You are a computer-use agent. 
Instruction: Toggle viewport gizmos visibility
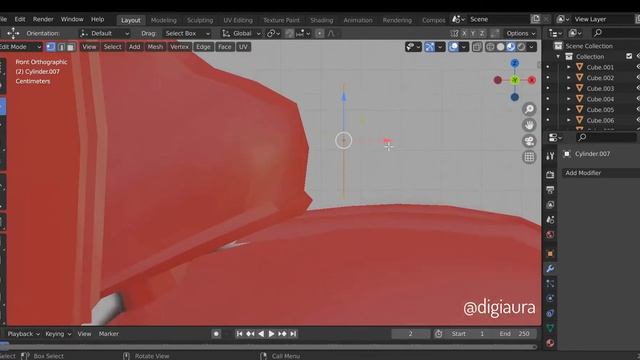[429, 47]
